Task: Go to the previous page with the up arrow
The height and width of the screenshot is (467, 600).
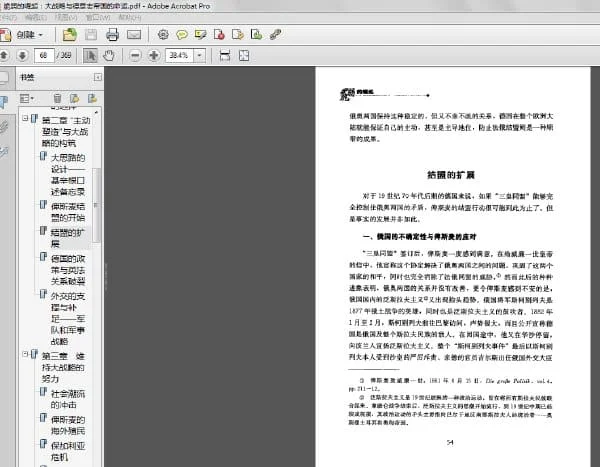Action: point(4,56)
